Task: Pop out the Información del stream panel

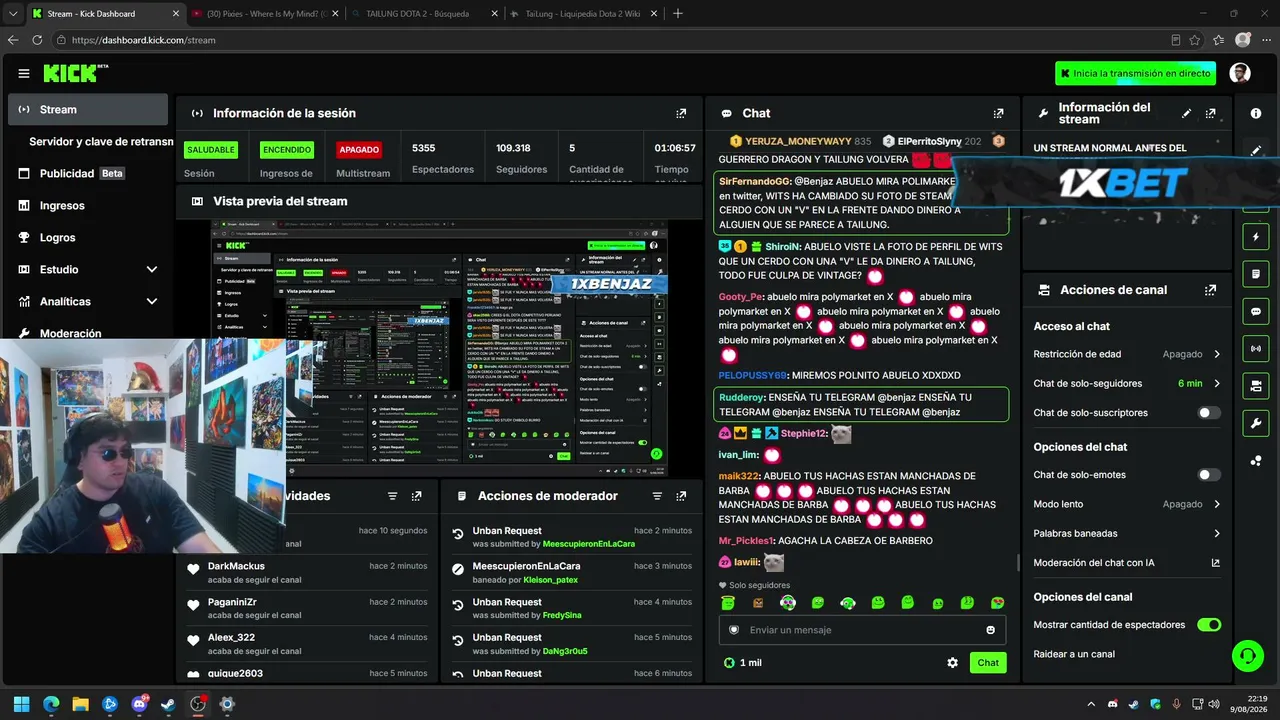Action: coord(1211,114)
